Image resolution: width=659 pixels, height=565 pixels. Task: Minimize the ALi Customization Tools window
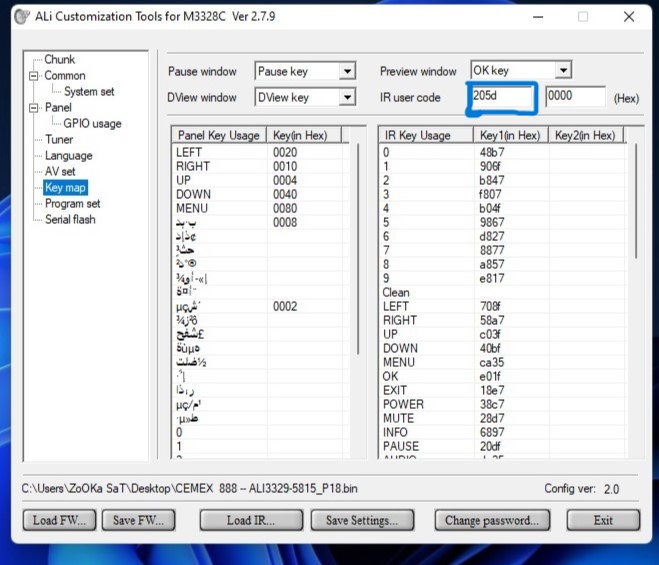[x=538, y=17]
